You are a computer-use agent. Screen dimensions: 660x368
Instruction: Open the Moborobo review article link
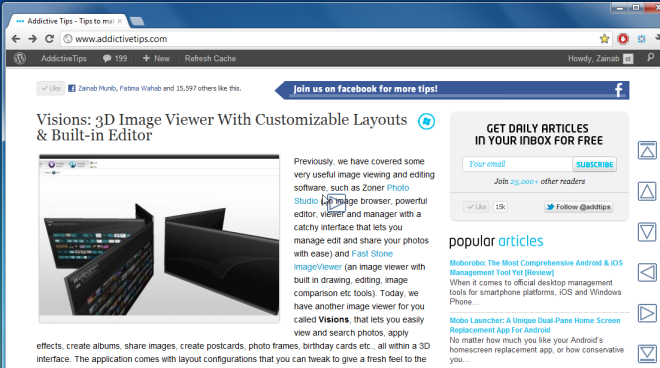(x=536, y=267)
